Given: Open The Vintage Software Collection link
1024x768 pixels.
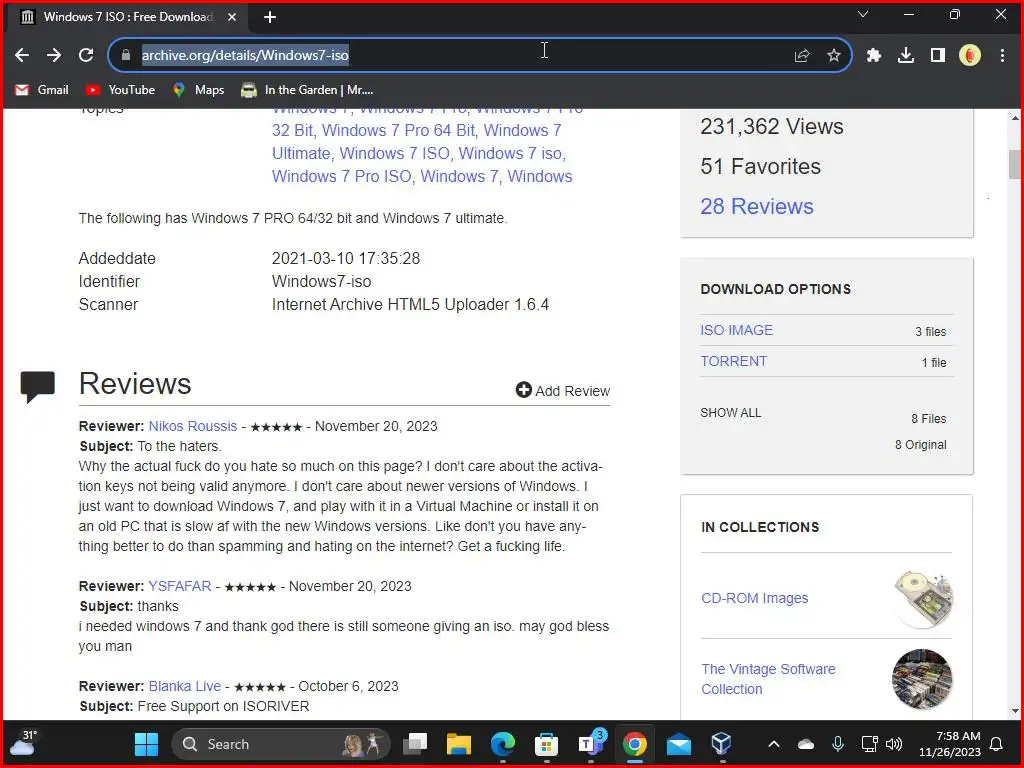Looking at the screenshot, I should (x=768, y=679).
